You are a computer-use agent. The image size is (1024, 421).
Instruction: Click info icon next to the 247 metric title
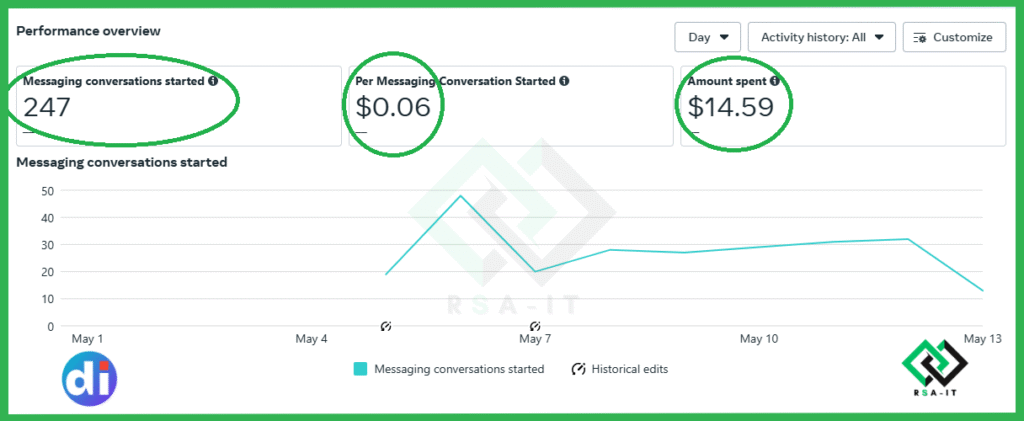click(x=213, y=82)
